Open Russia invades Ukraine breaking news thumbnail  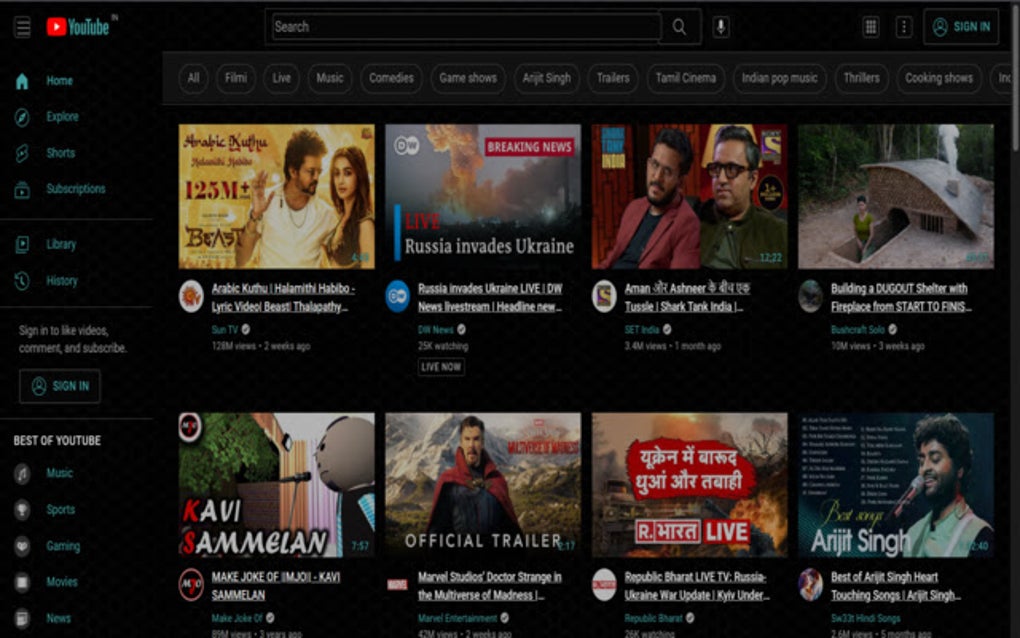click(483, 196)
